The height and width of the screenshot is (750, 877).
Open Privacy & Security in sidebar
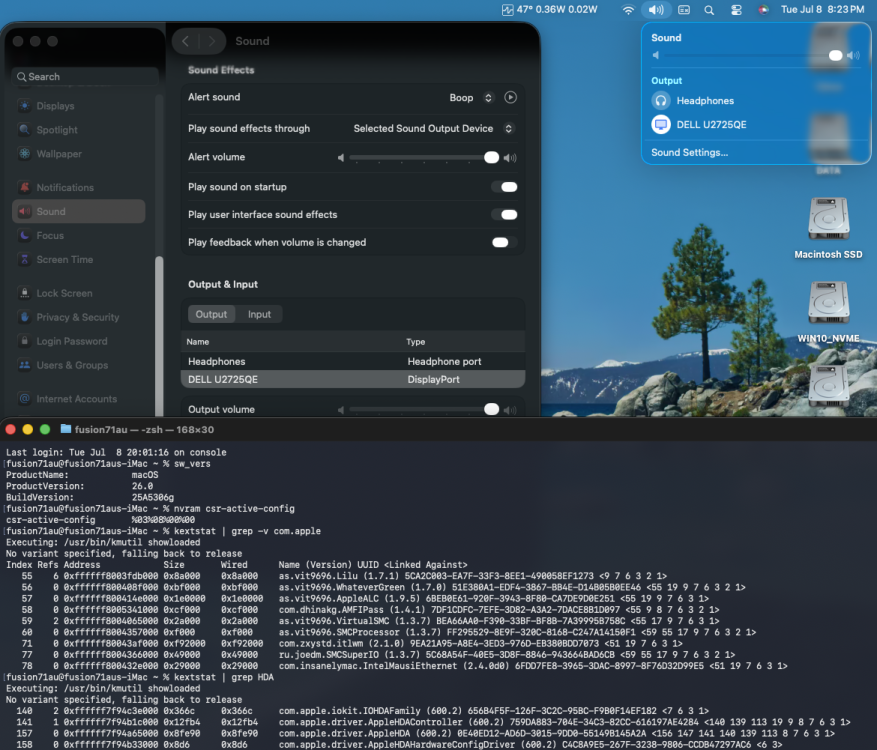tap(77, 317)
